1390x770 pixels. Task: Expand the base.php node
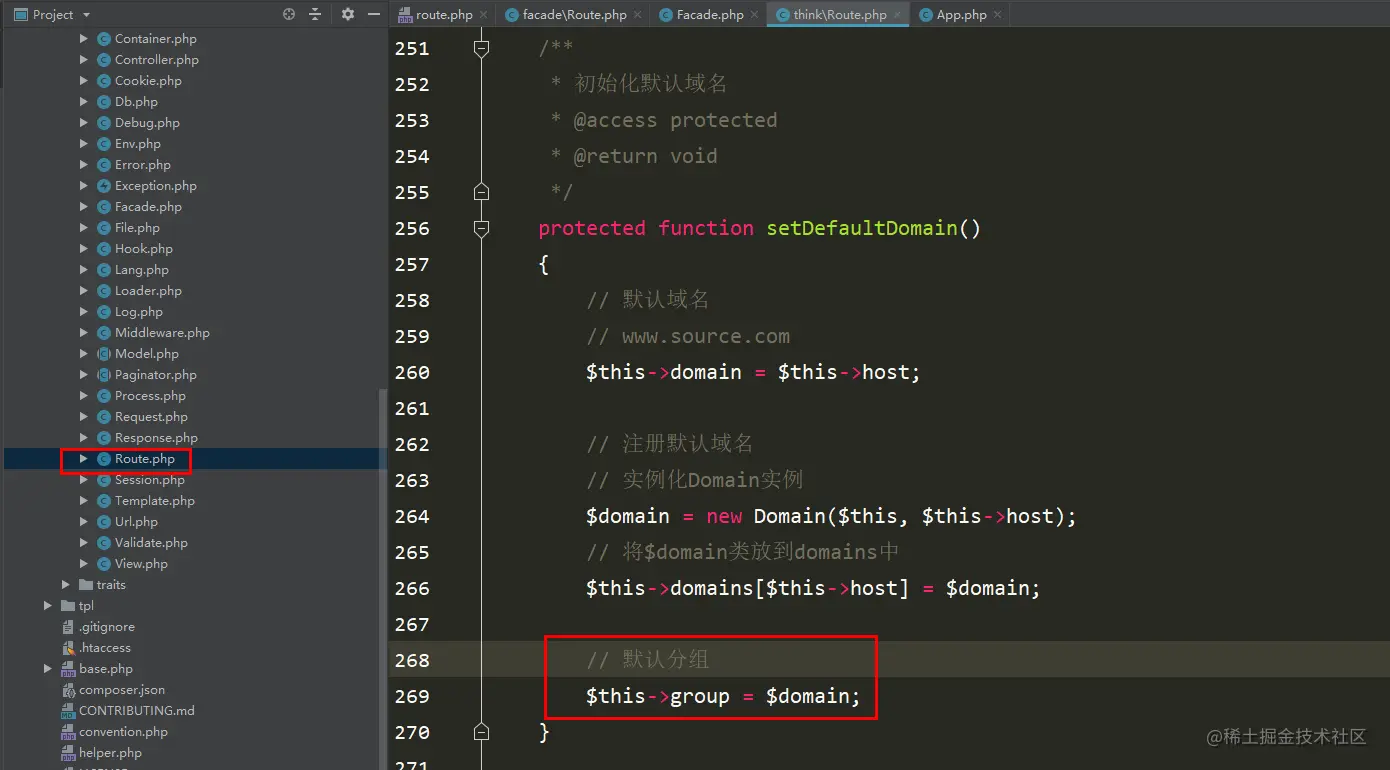click(x=48, y=669)
